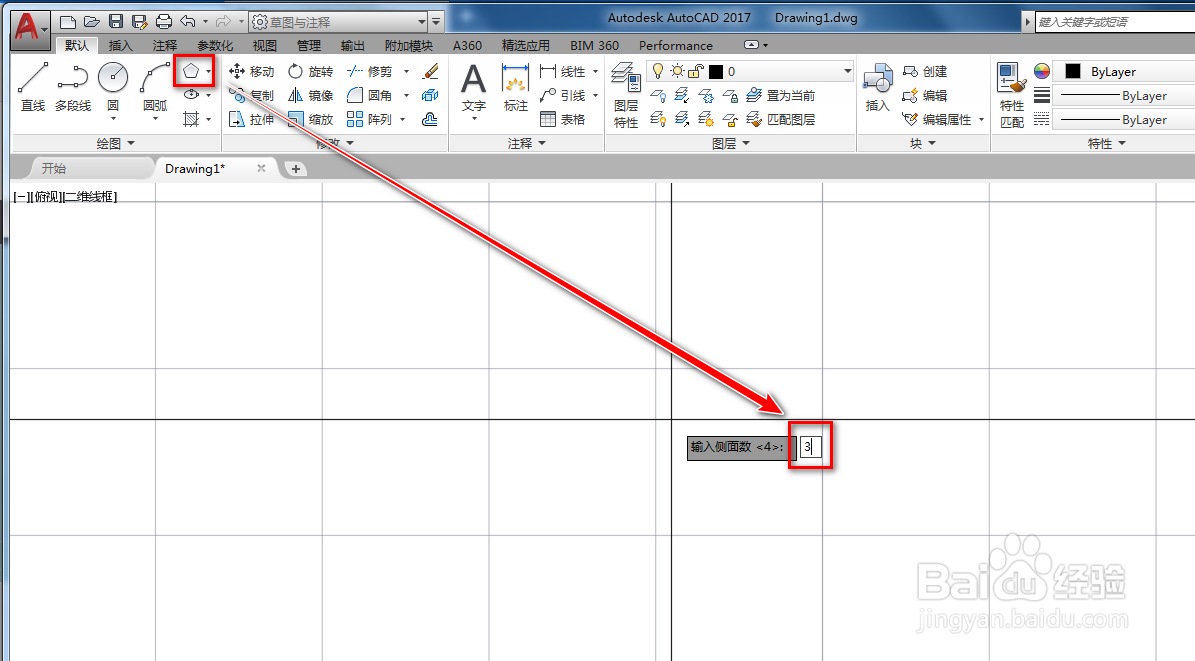Click the Move (移动) tool
The image size is (1195, 661).
[251, 72]
